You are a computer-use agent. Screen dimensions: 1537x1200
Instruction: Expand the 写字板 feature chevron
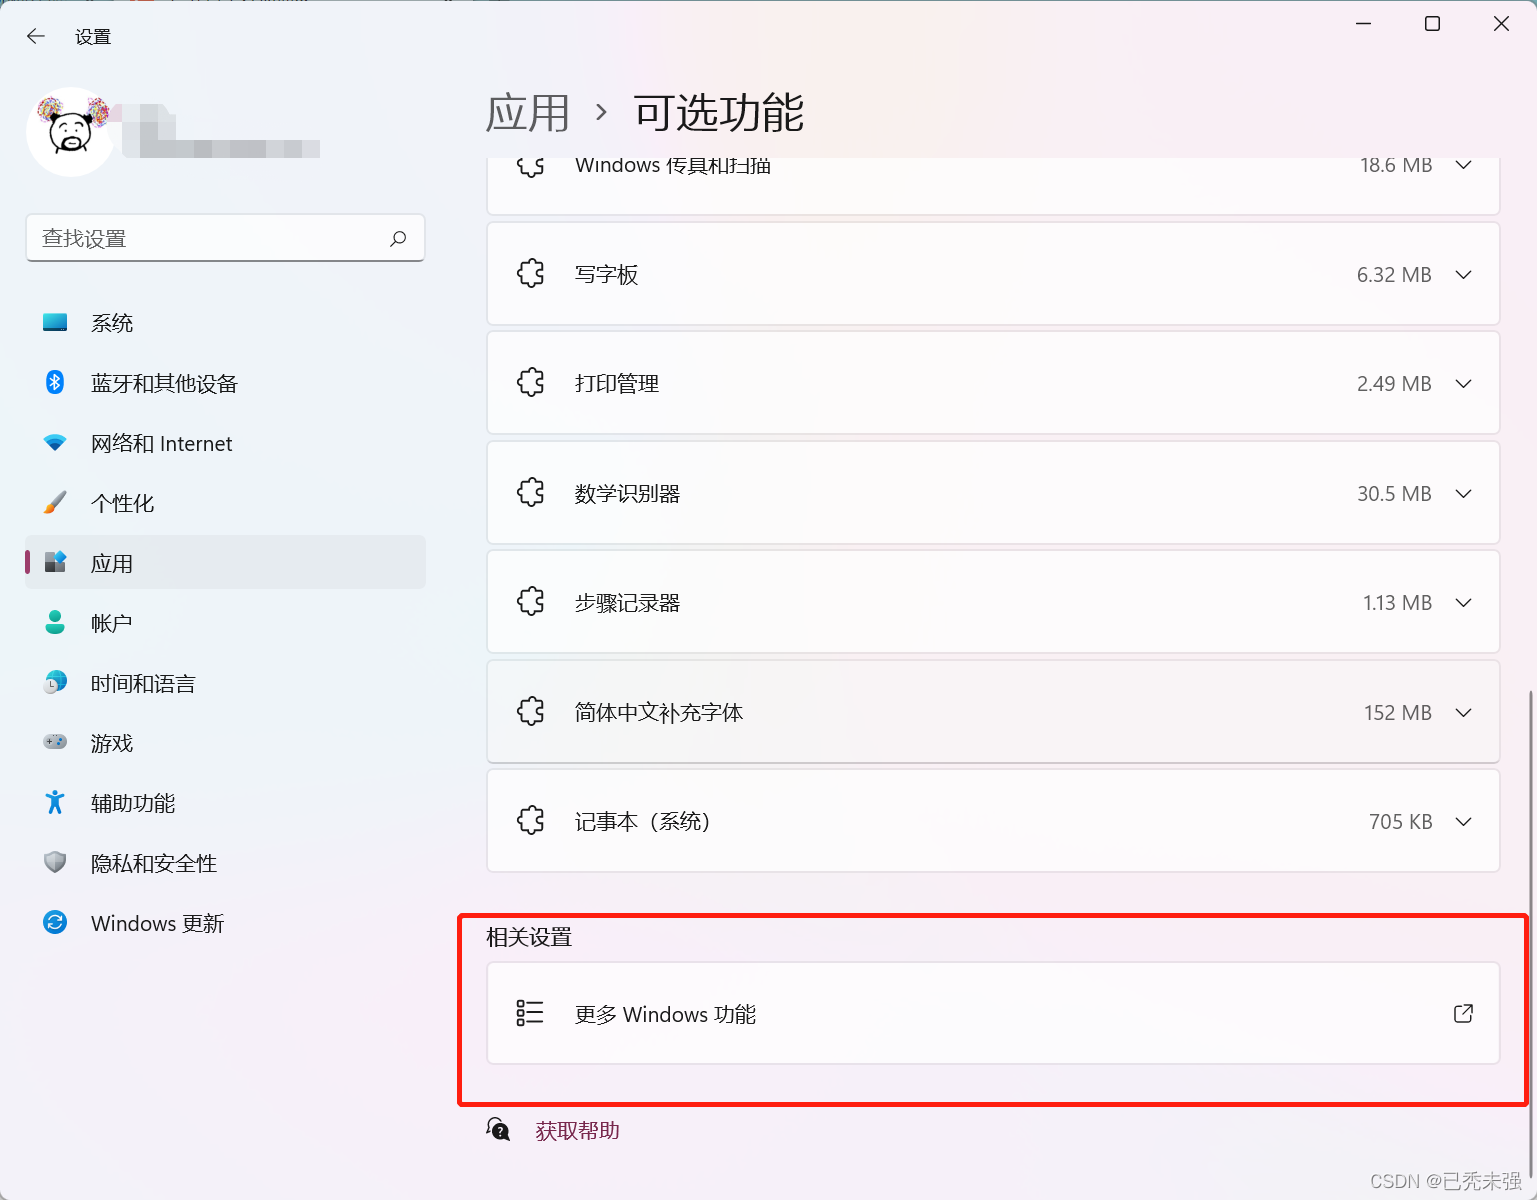click(x=1463, y=274)
